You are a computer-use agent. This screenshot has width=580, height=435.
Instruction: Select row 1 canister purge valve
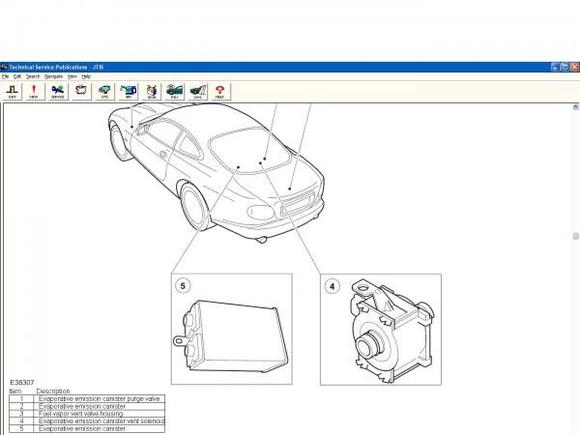point(87,399)
